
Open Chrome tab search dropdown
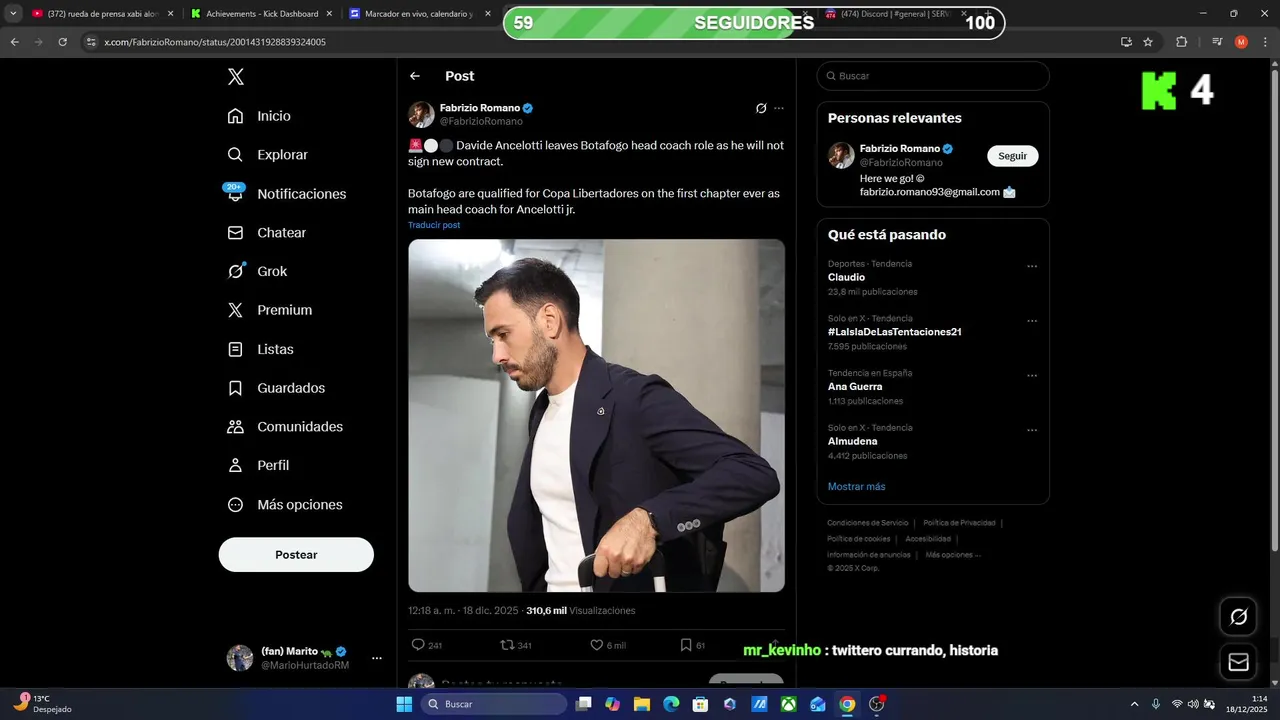(x=13, y=14)
